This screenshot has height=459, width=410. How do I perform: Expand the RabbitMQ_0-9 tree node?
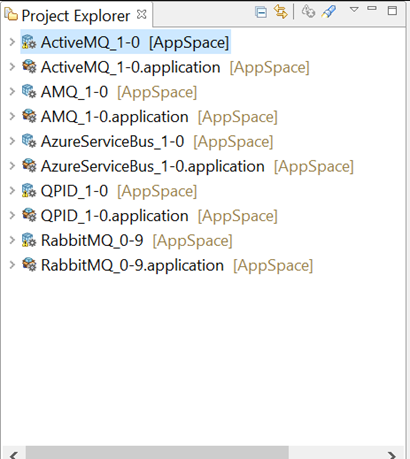click(12, 240)
